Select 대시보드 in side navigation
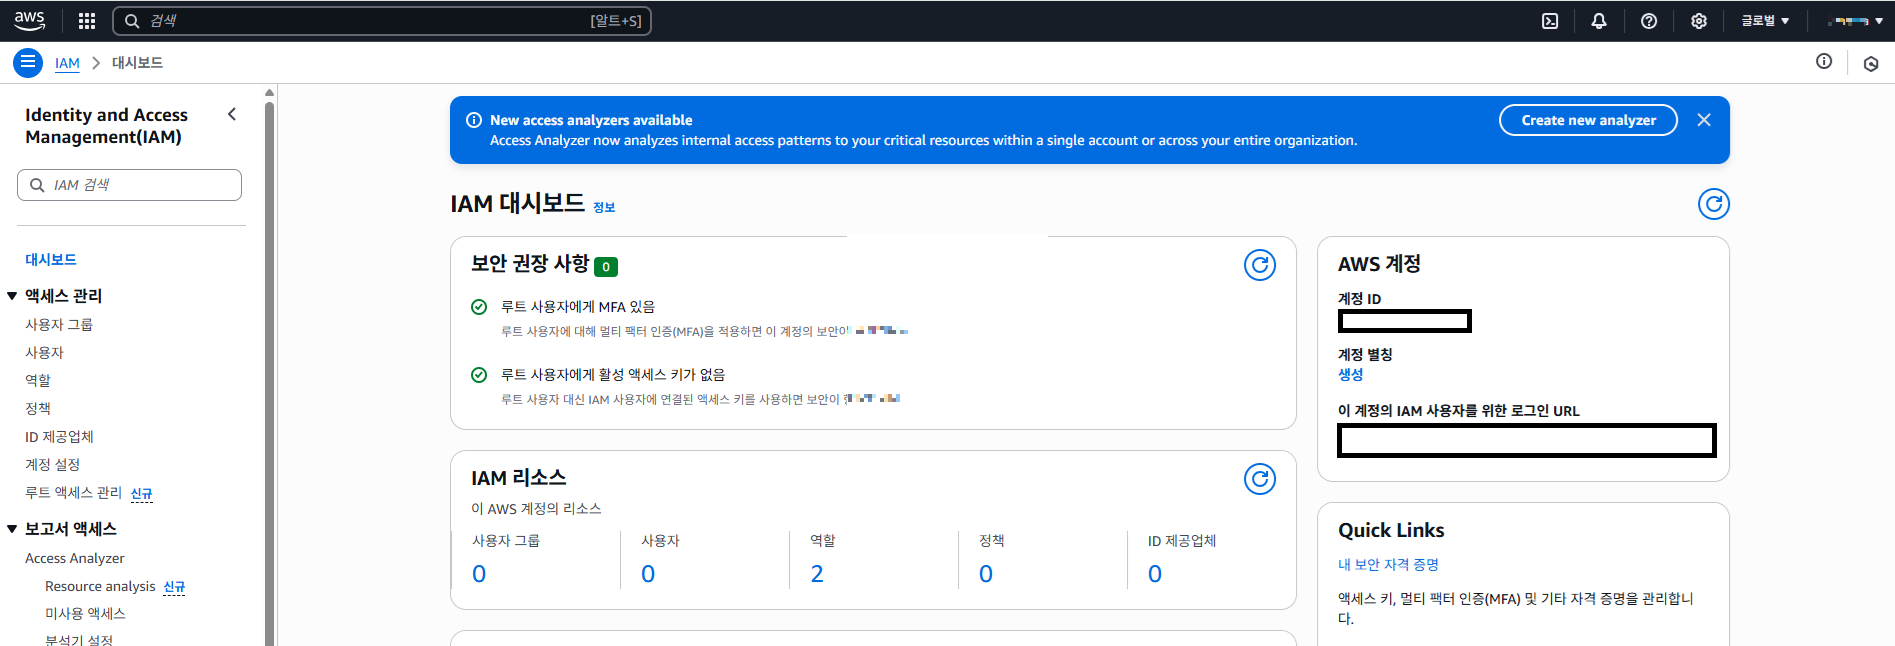 click(51, 260)
